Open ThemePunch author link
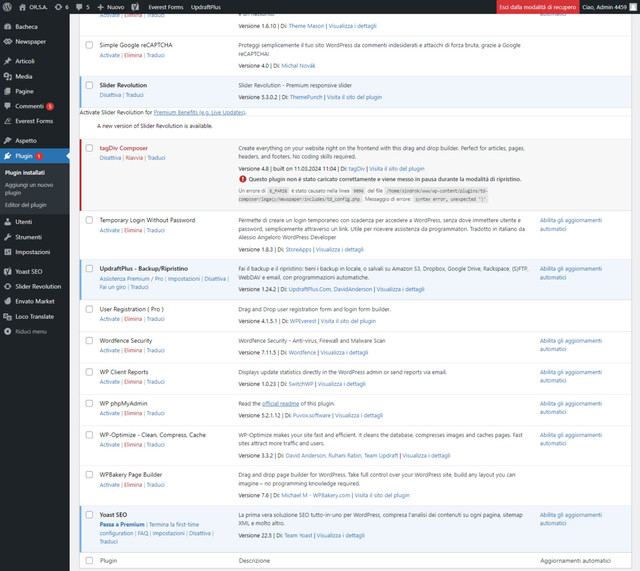 click(x=306, y=97)
